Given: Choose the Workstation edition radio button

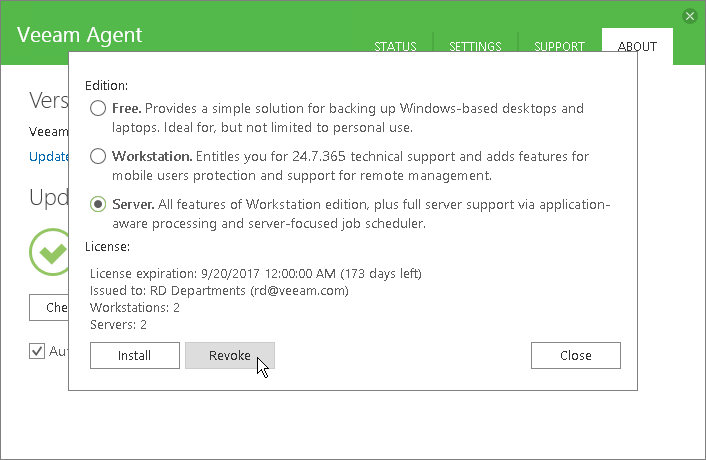Looking at the screenshot, I should tap(98, 156).
